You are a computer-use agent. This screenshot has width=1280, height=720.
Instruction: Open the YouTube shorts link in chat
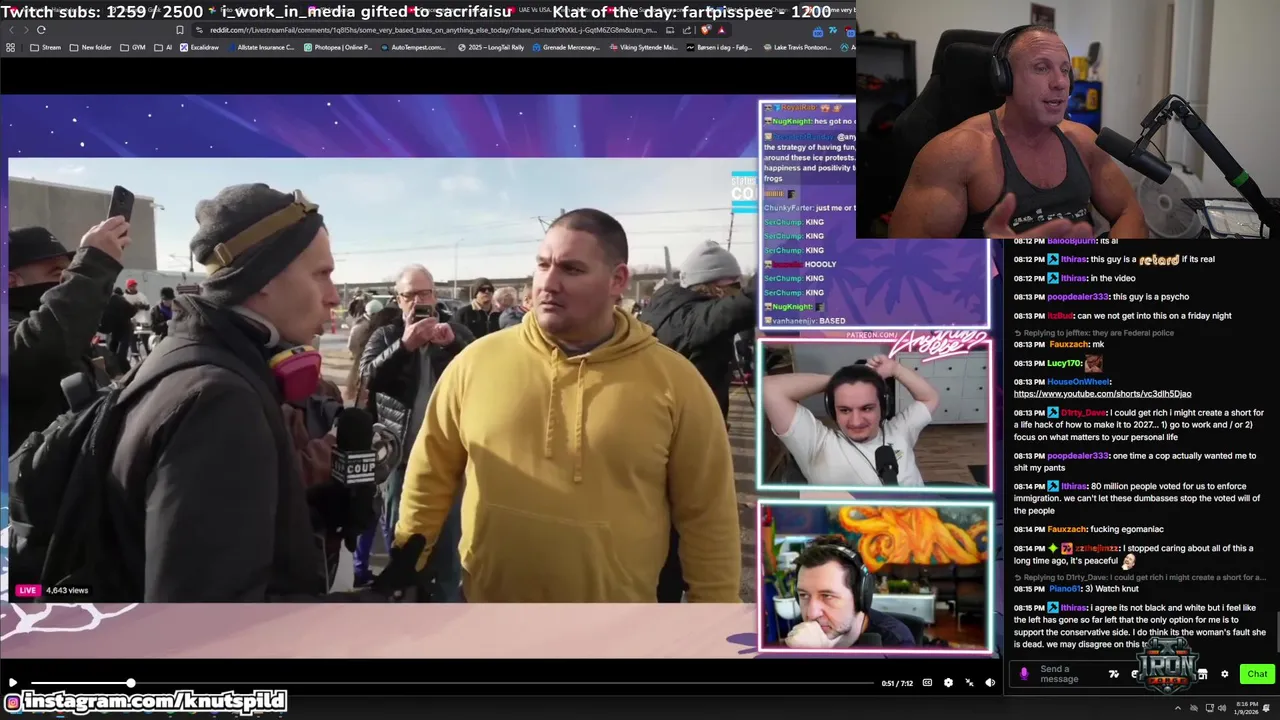pyautogui.click(x=1102, y=393)
